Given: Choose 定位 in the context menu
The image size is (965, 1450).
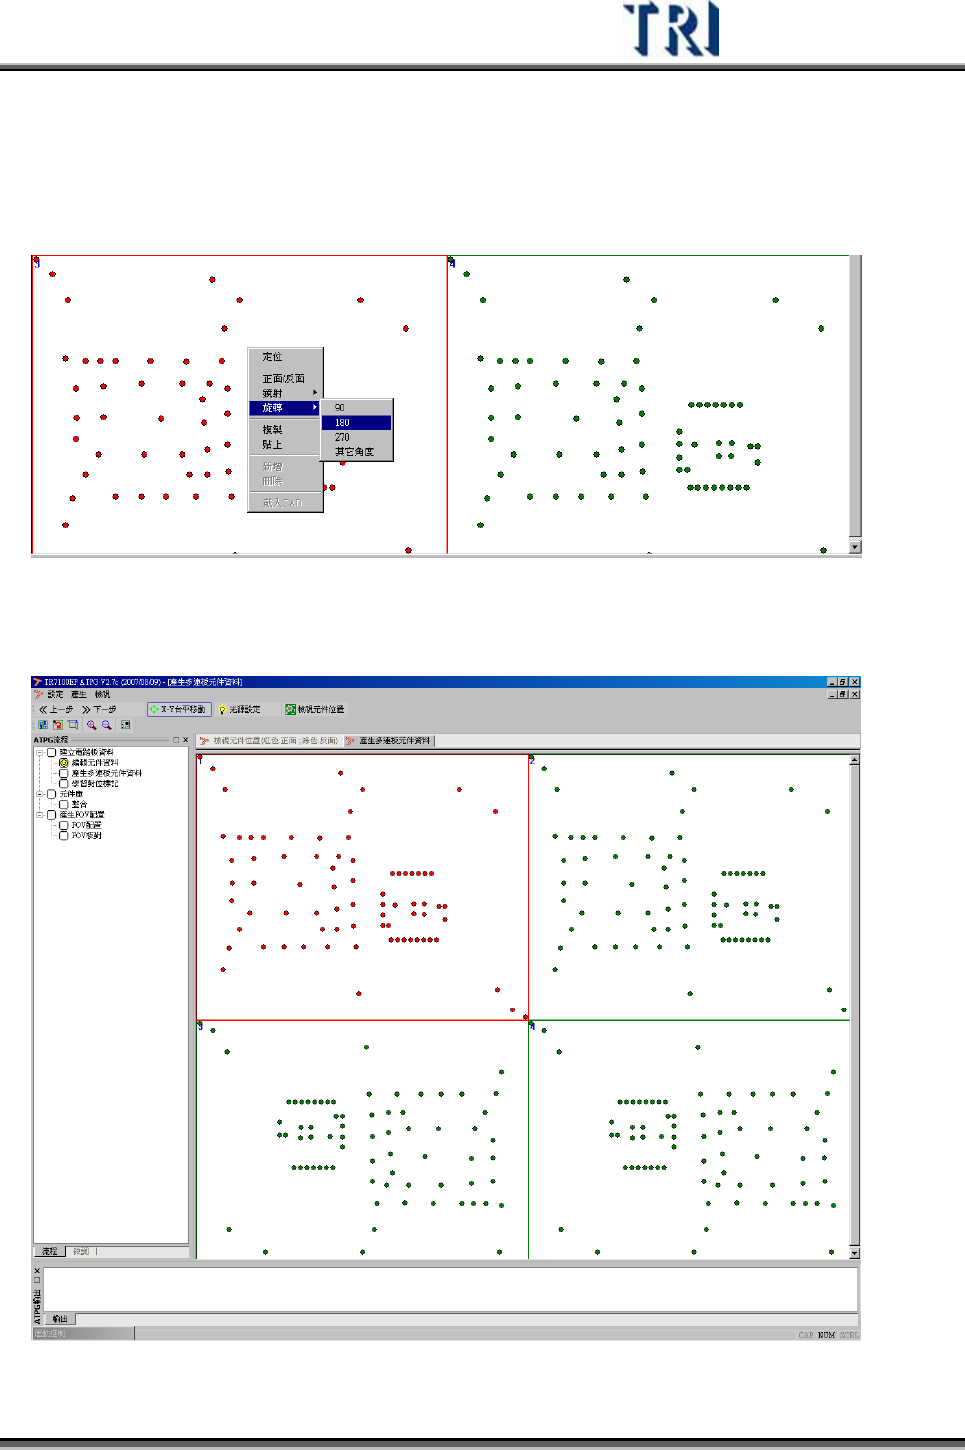Looking at the screenshot, I should coord(285,357).
